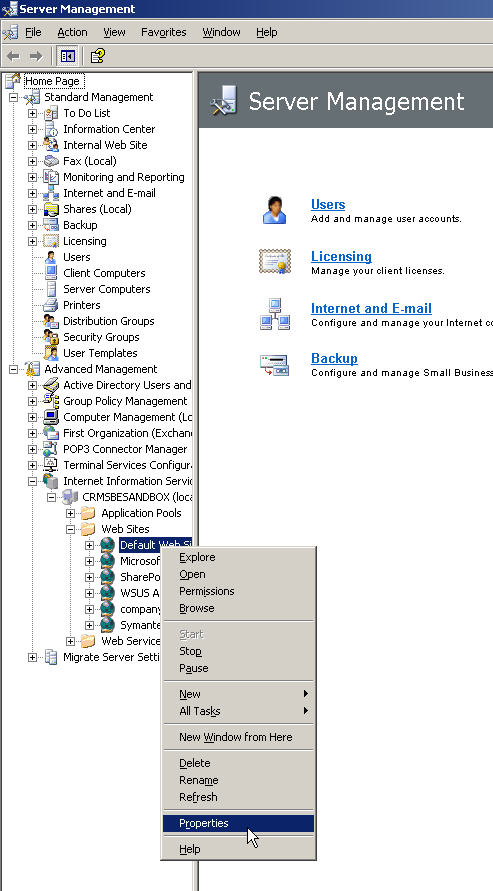
Task: Select the Users person icon in right pane
Action: click(275, 210)
